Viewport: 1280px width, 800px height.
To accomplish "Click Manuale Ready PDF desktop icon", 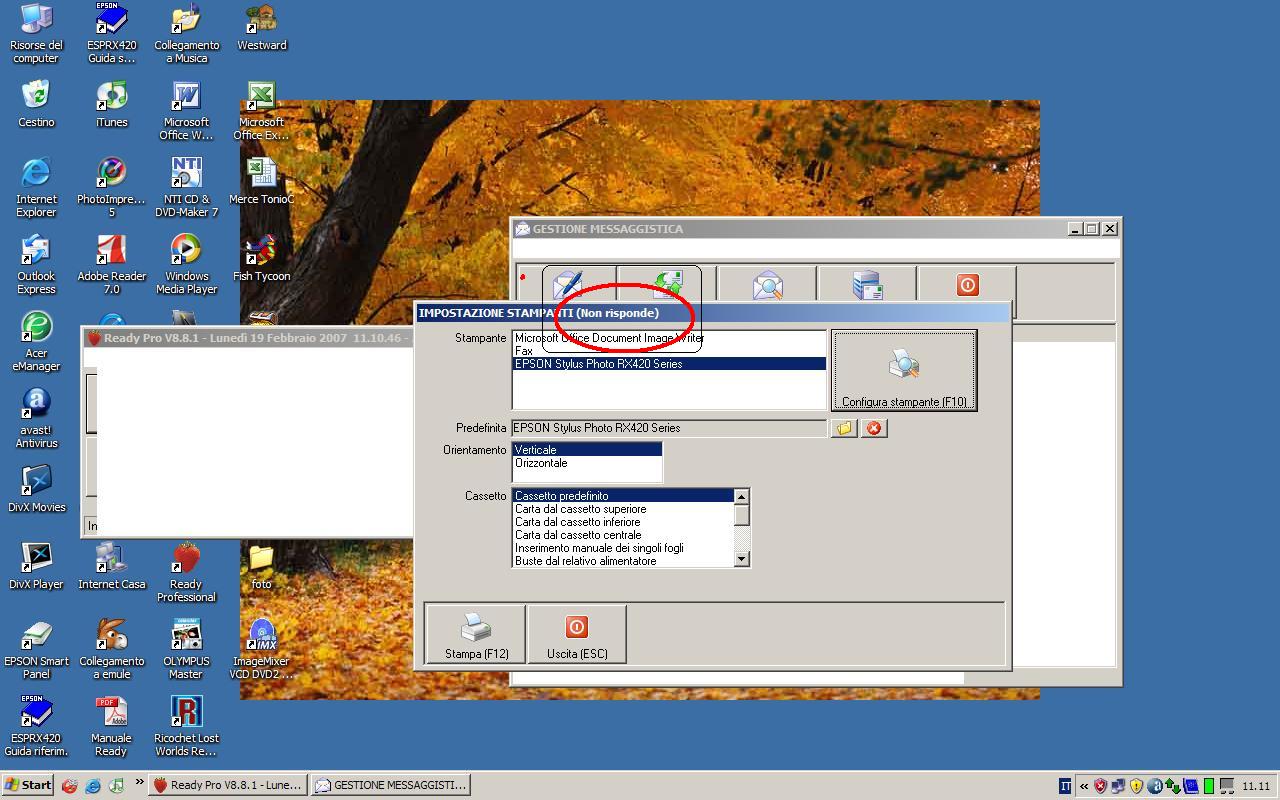I will 111,726.
